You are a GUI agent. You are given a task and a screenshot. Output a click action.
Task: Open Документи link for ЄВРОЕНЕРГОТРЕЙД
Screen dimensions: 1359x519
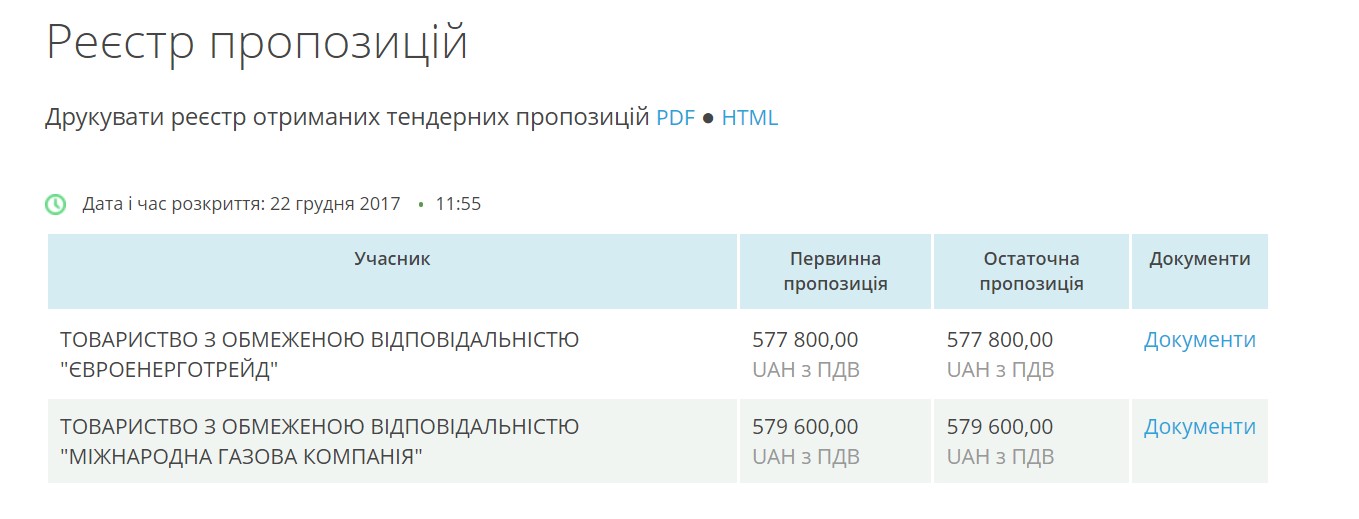pyautogui.click(x=1199, y=340)
